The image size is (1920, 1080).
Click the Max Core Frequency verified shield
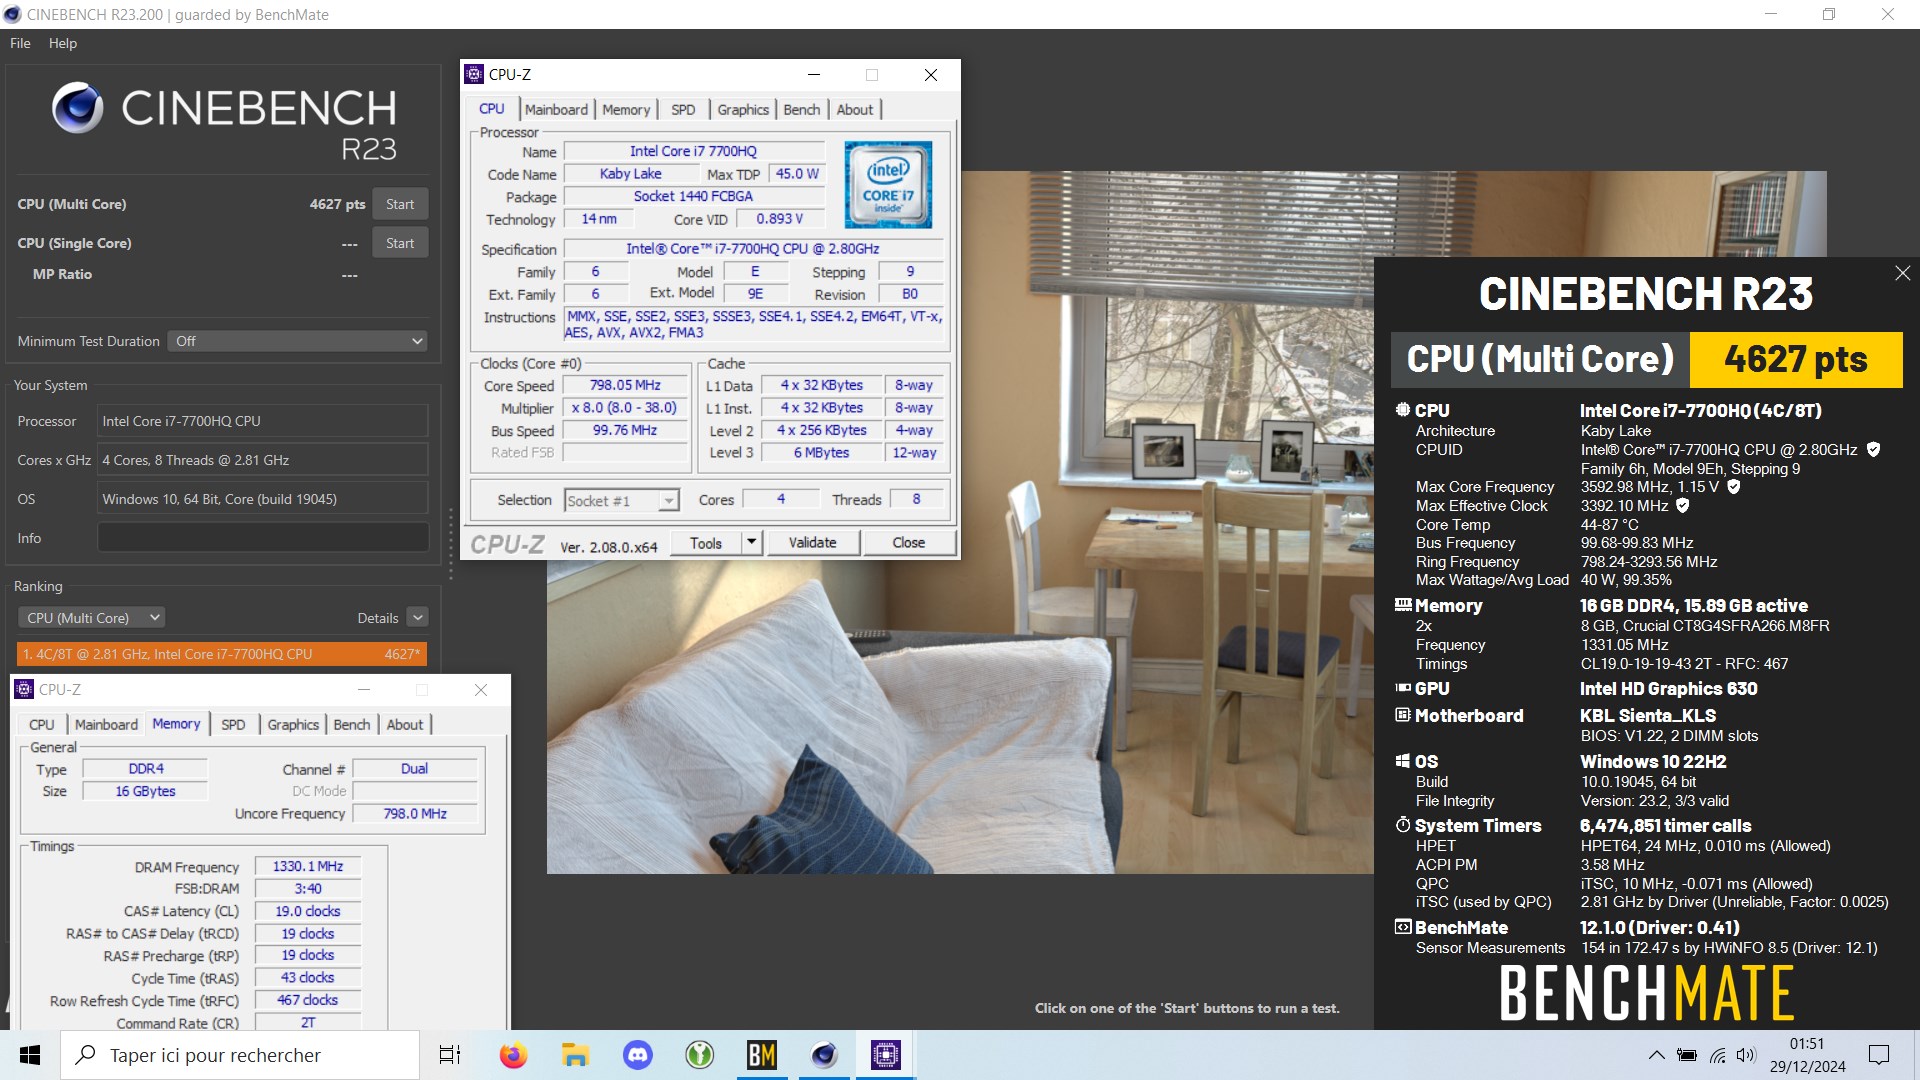click(1733, 487)
